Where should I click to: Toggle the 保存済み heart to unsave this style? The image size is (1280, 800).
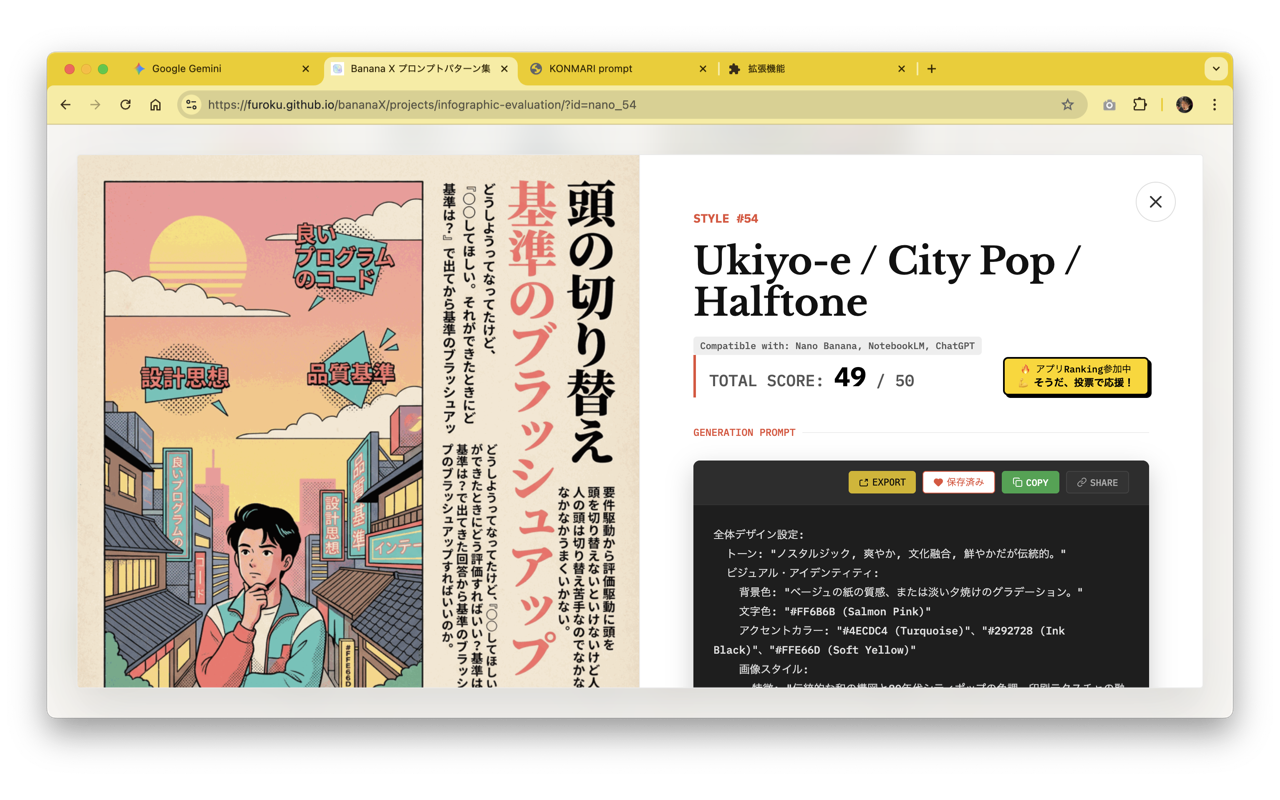958,482
